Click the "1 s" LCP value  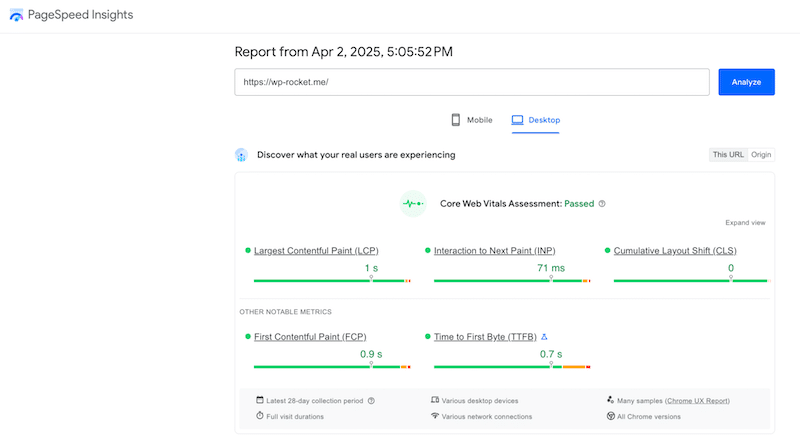pyautogui.click(x=371, y=268)
